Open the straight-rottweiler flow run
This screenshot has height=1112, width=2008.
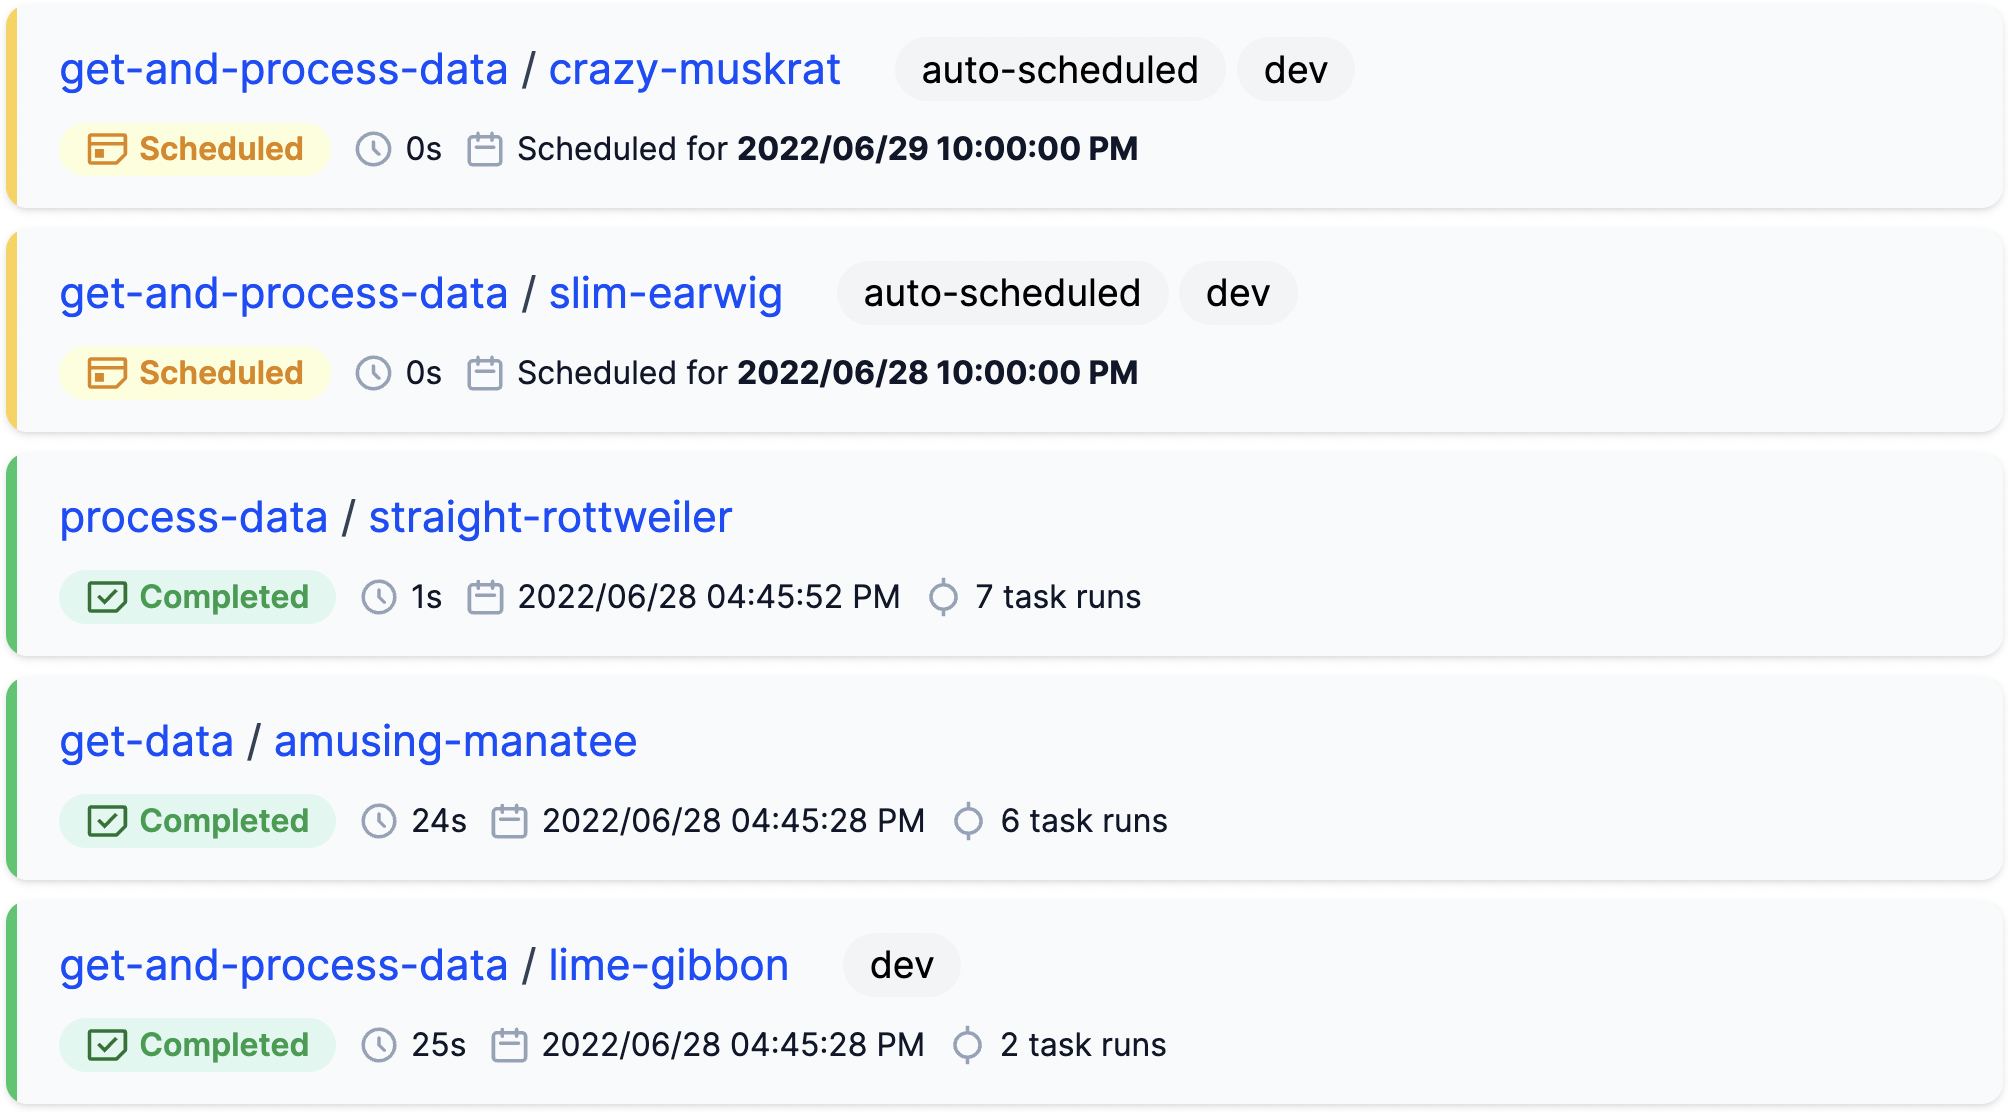pyautogui.click(x=550, y=518)
